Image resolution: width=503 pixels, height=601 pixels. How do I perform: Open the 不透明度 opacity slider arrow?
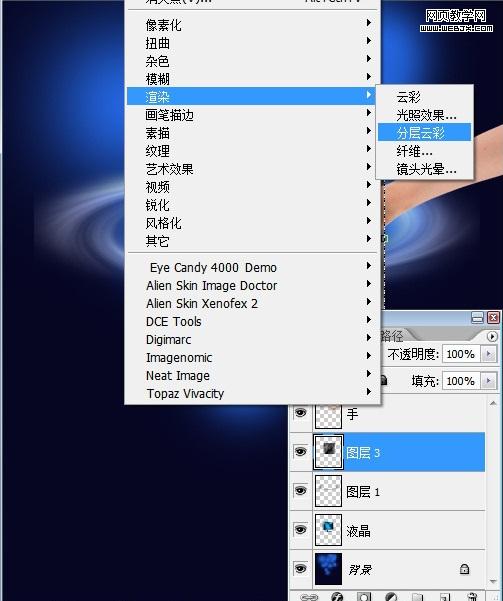click(488, 354)
